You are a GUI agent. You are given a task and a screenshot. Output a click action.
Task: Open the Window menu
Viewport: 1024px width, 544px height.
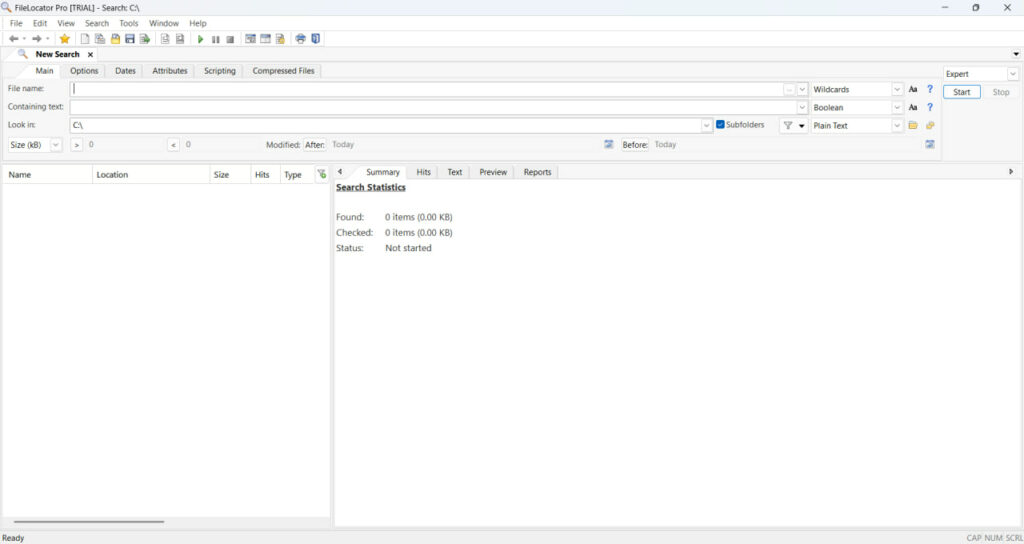click(x=163, y=23)
